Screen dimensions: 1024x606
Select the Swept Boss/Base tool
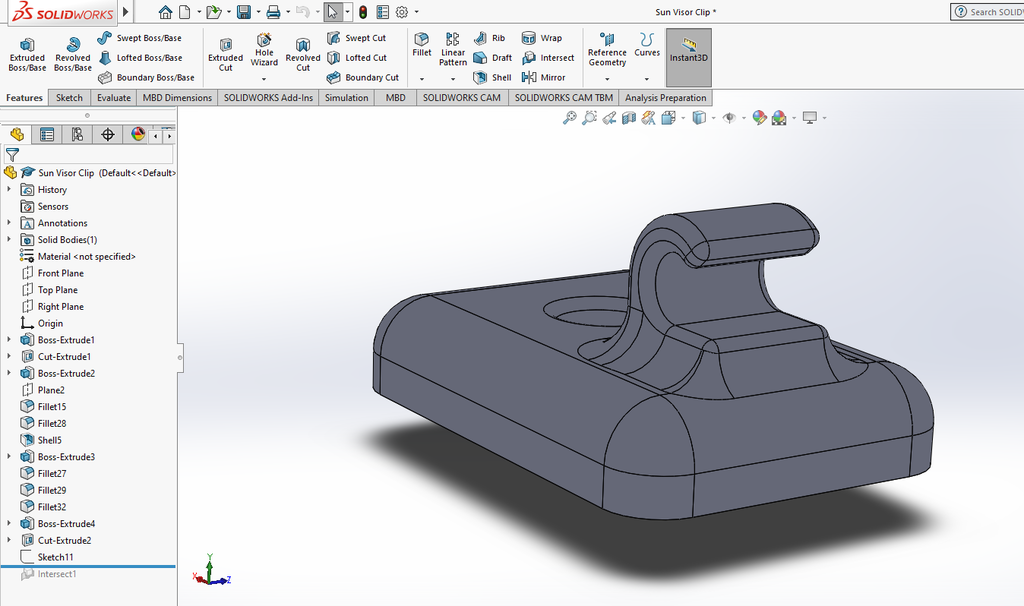[141, 38]
